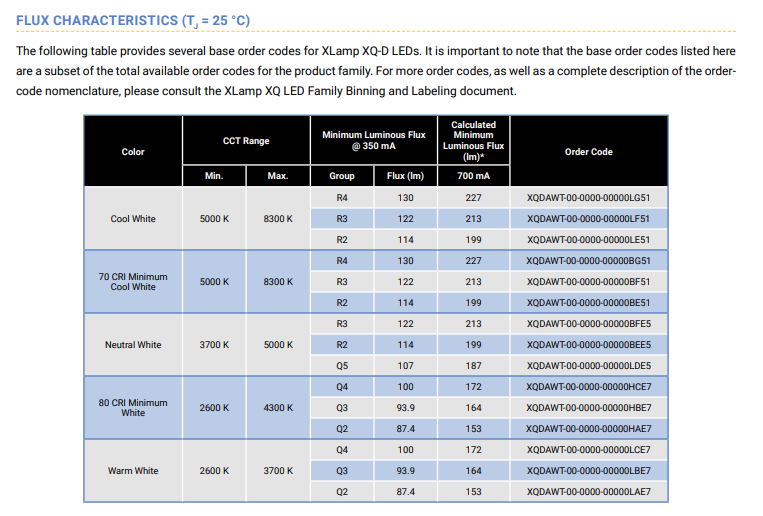Select the 70 CRI Minimum Cool White cell
The height and width of the screenshot is (516, 763).
pos(133,281)
